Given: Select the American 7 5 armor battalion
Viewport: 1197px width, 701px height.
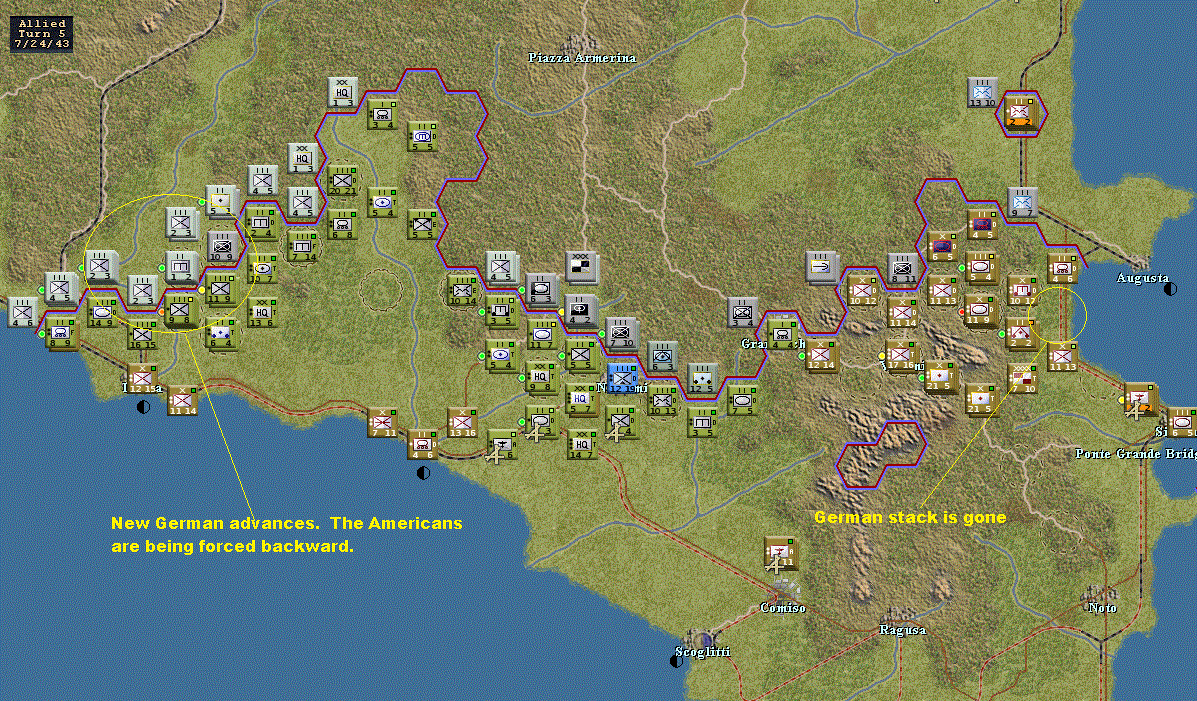Looking at the screenshot, I should (x=742, y=400).
